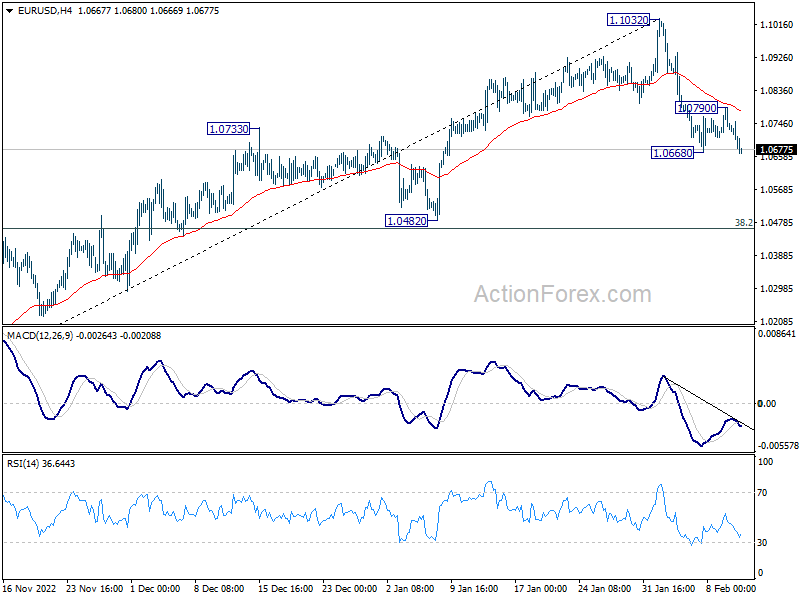
Task: Select the 1.06680 price label
Action: pyautogui.click(x=673, y=153)
